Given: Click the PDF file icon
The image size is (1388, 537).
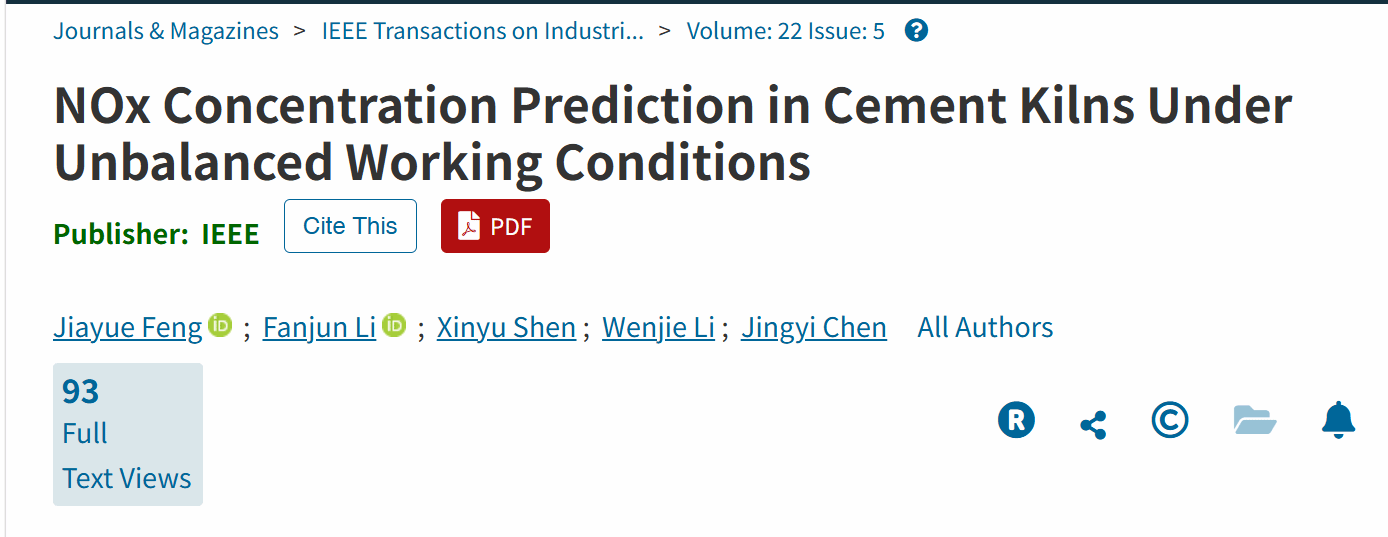Looking at the screenshot, I should [469, 227].
